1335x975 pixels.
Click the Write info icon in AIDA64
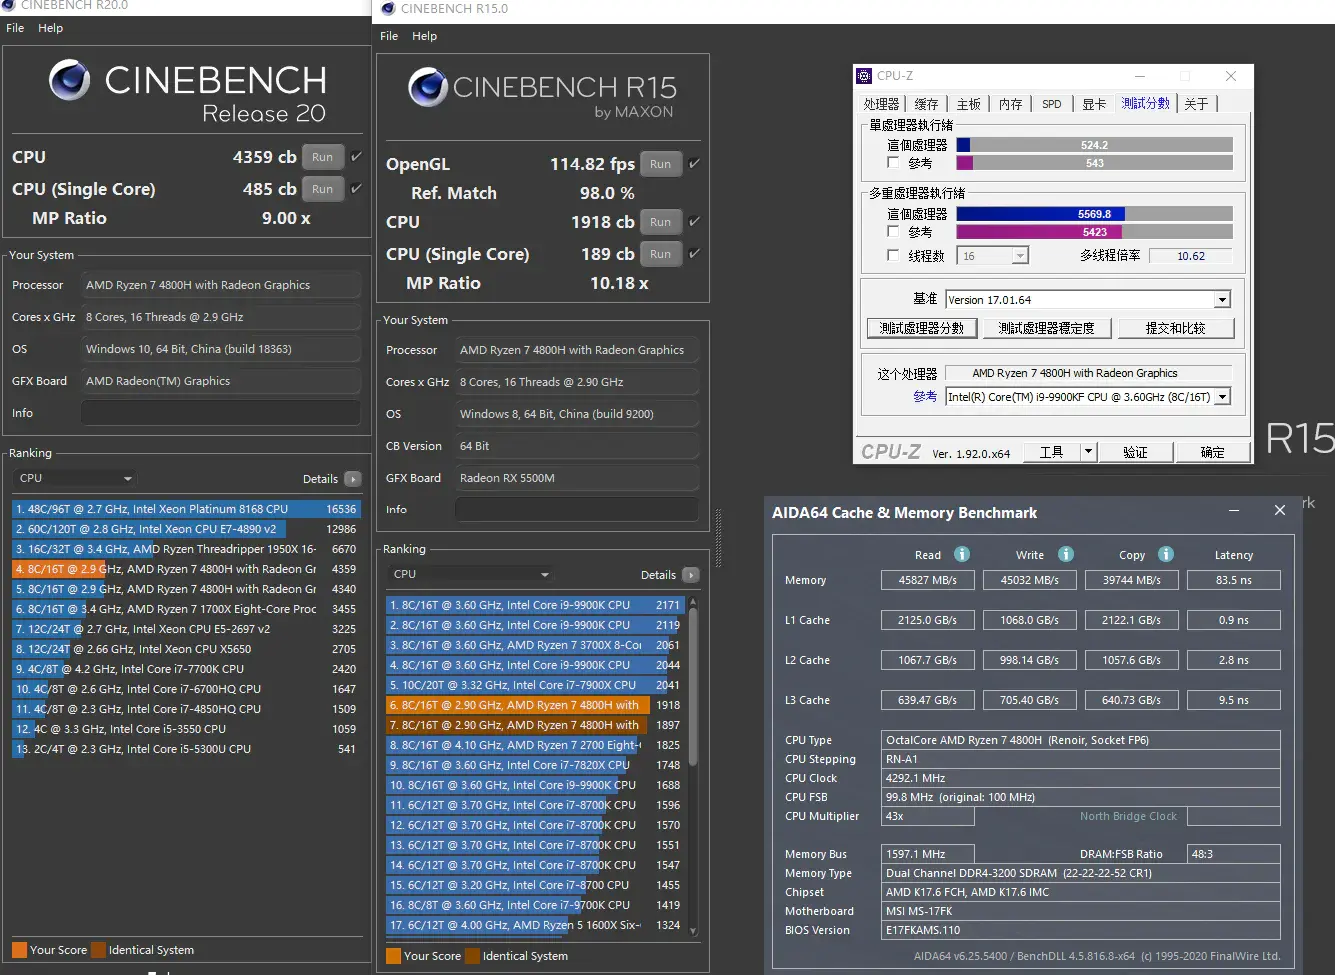click(1066, 554)
